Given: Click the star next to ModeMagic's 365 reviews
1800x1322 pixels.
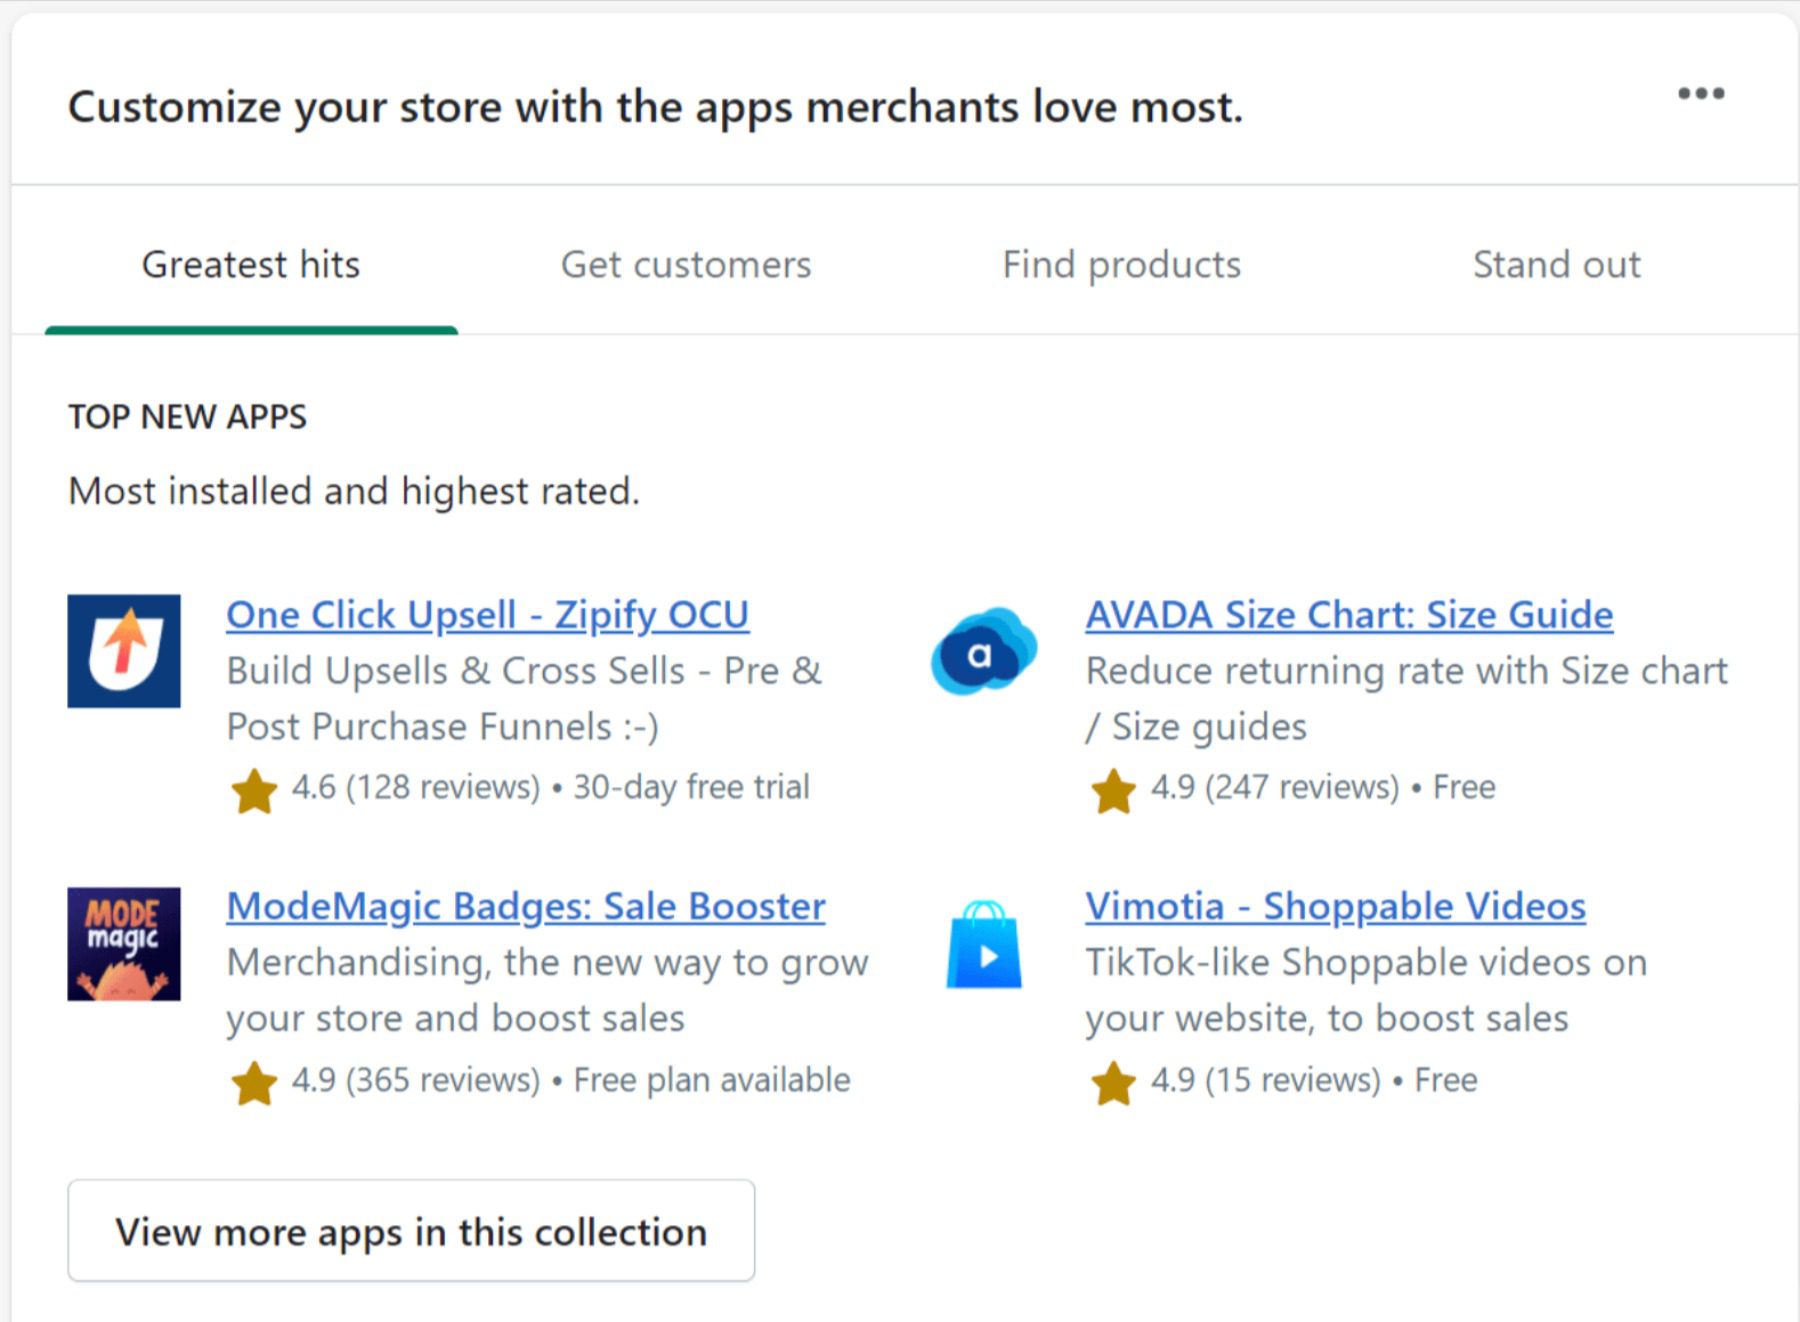Looking at the screenshot, I should tap(255, 1081).
